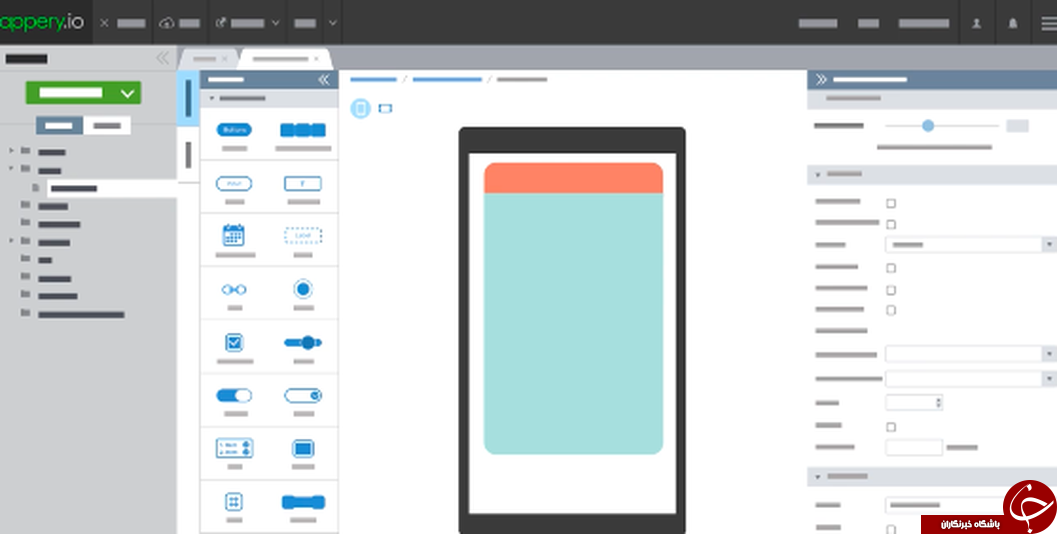1057x534 pixels.
Task: Select the text field component with T
Action: pyautogui.click(x=303, y=183)
